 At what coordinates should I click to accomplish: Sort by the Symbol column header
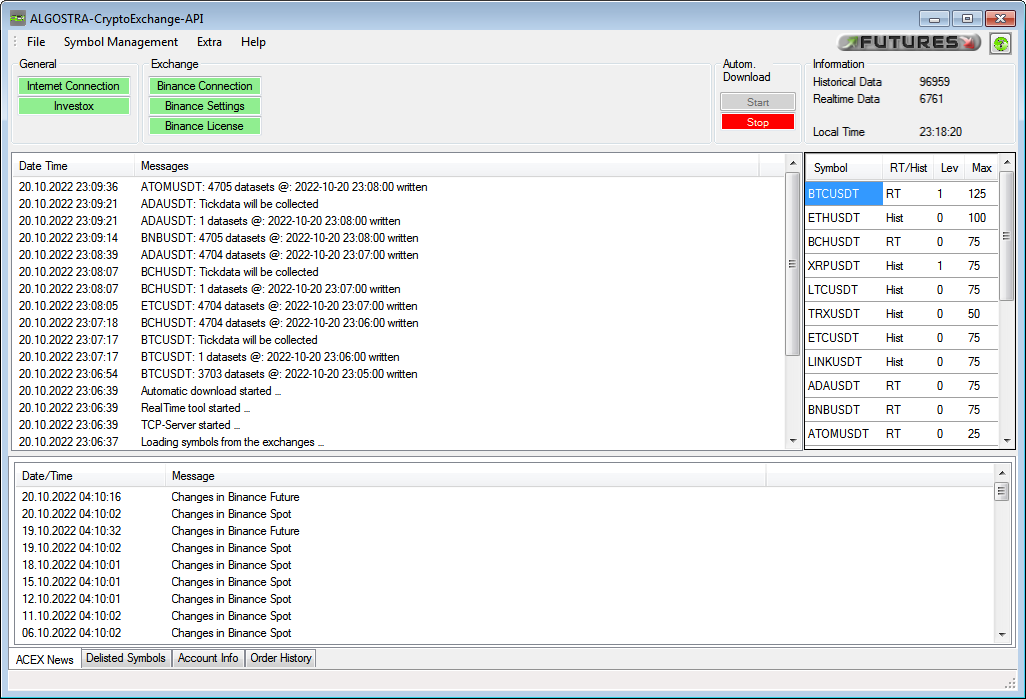pos(844,168)
